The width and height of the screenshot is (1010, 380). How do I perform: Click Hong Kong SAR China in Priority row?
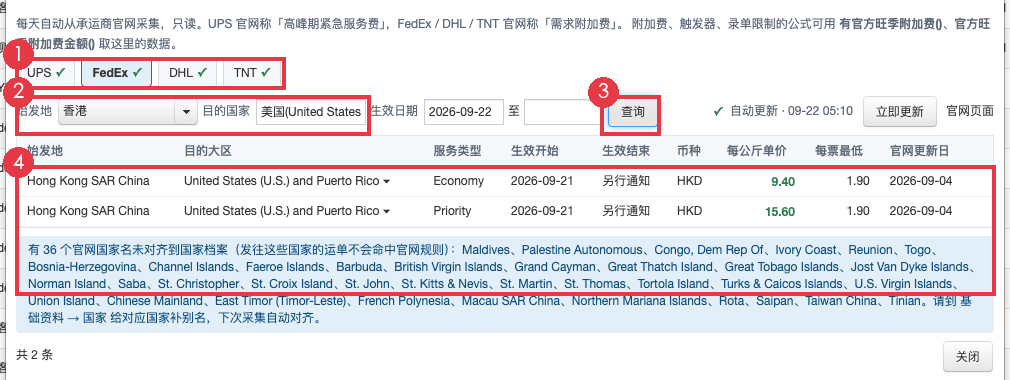click(88, 211)
